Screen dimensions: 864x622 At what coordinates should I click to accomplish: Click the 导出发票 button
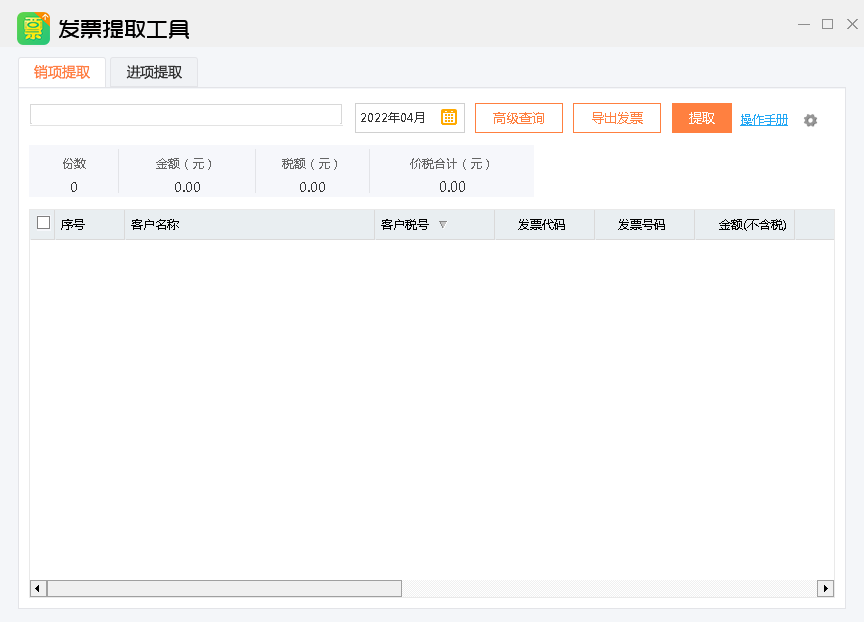617,118
